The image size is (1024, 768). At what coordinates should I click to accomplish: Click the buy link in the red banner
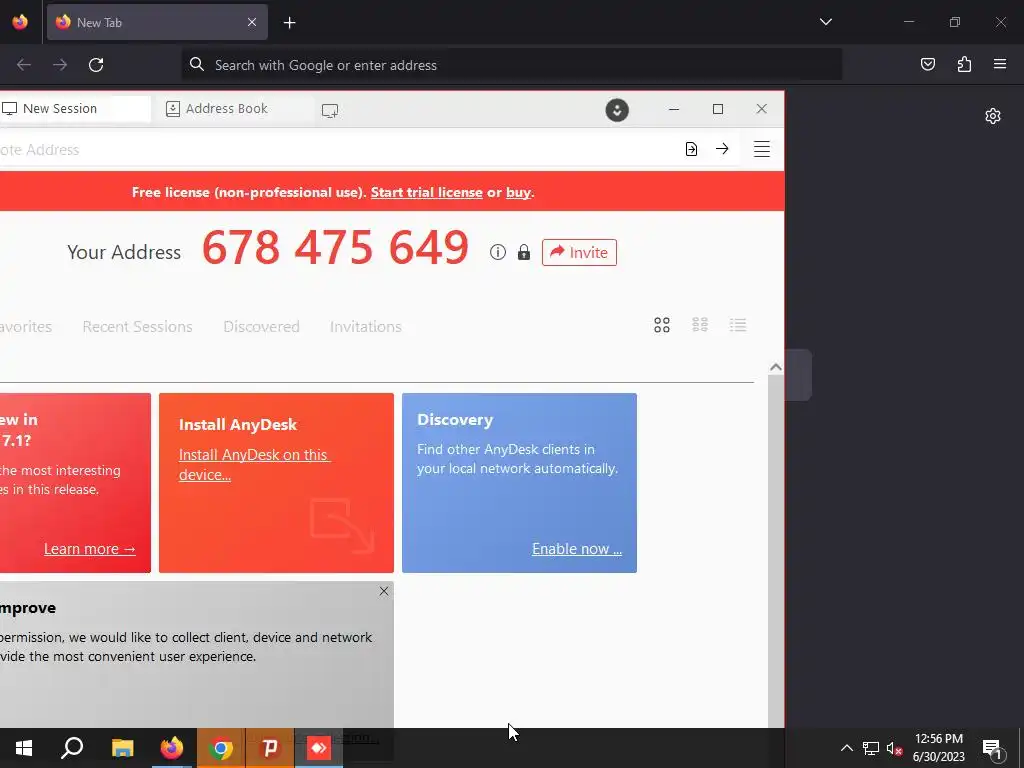(519, 192)
